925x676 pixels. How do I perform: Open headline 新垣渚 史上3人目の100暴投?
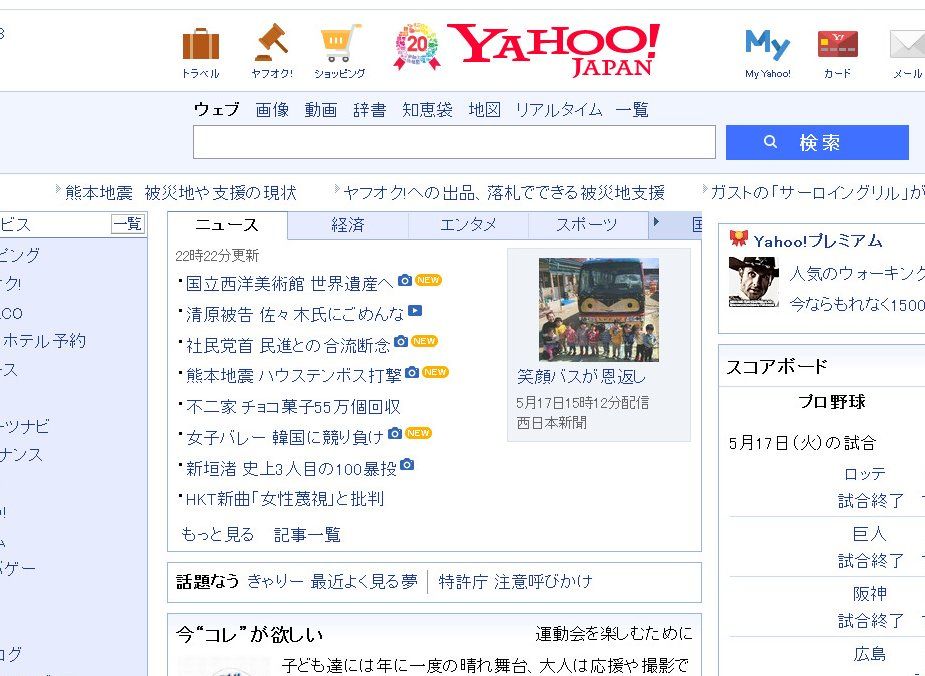pos(291,468)
